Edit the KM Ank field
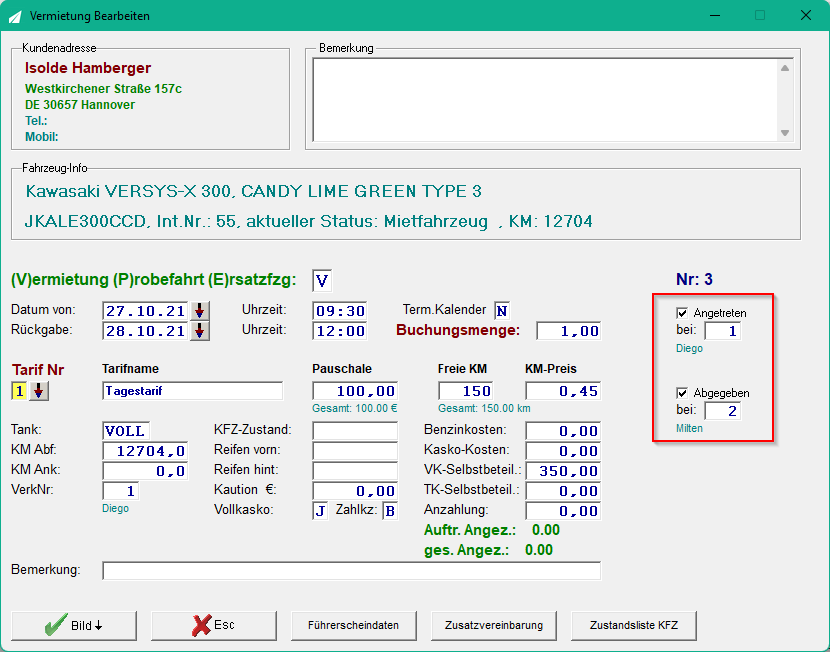830x652 pixels. (145, 471)
